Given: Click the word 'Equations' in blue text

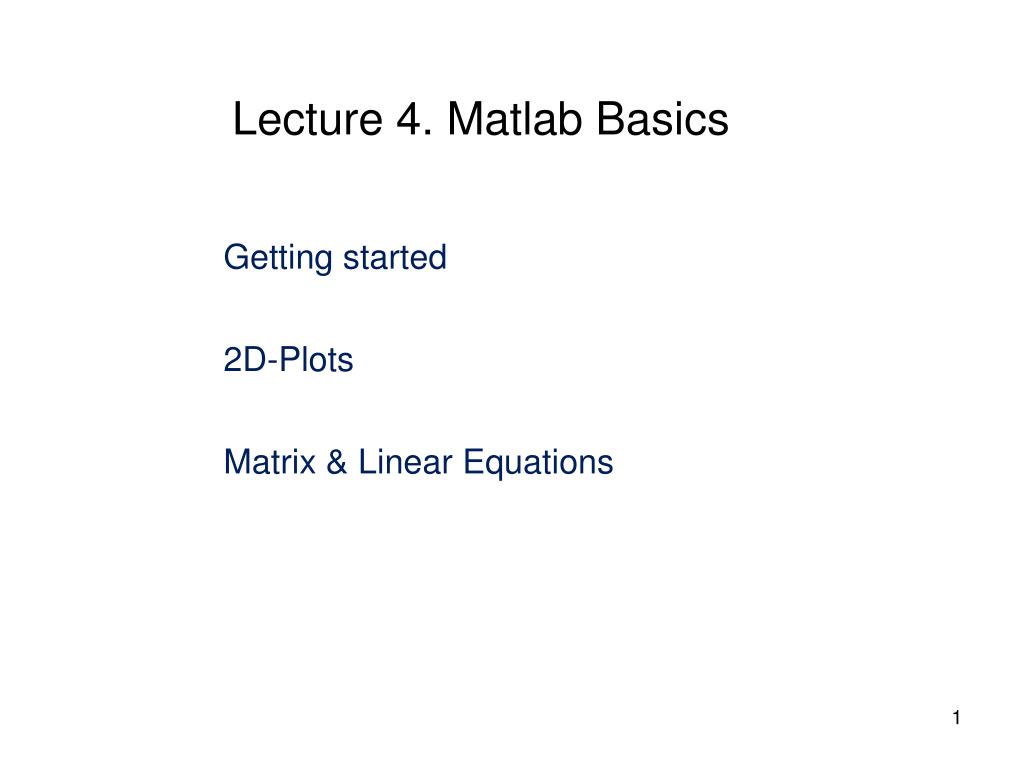Looking at the screenshot, I should pos(538,464).
